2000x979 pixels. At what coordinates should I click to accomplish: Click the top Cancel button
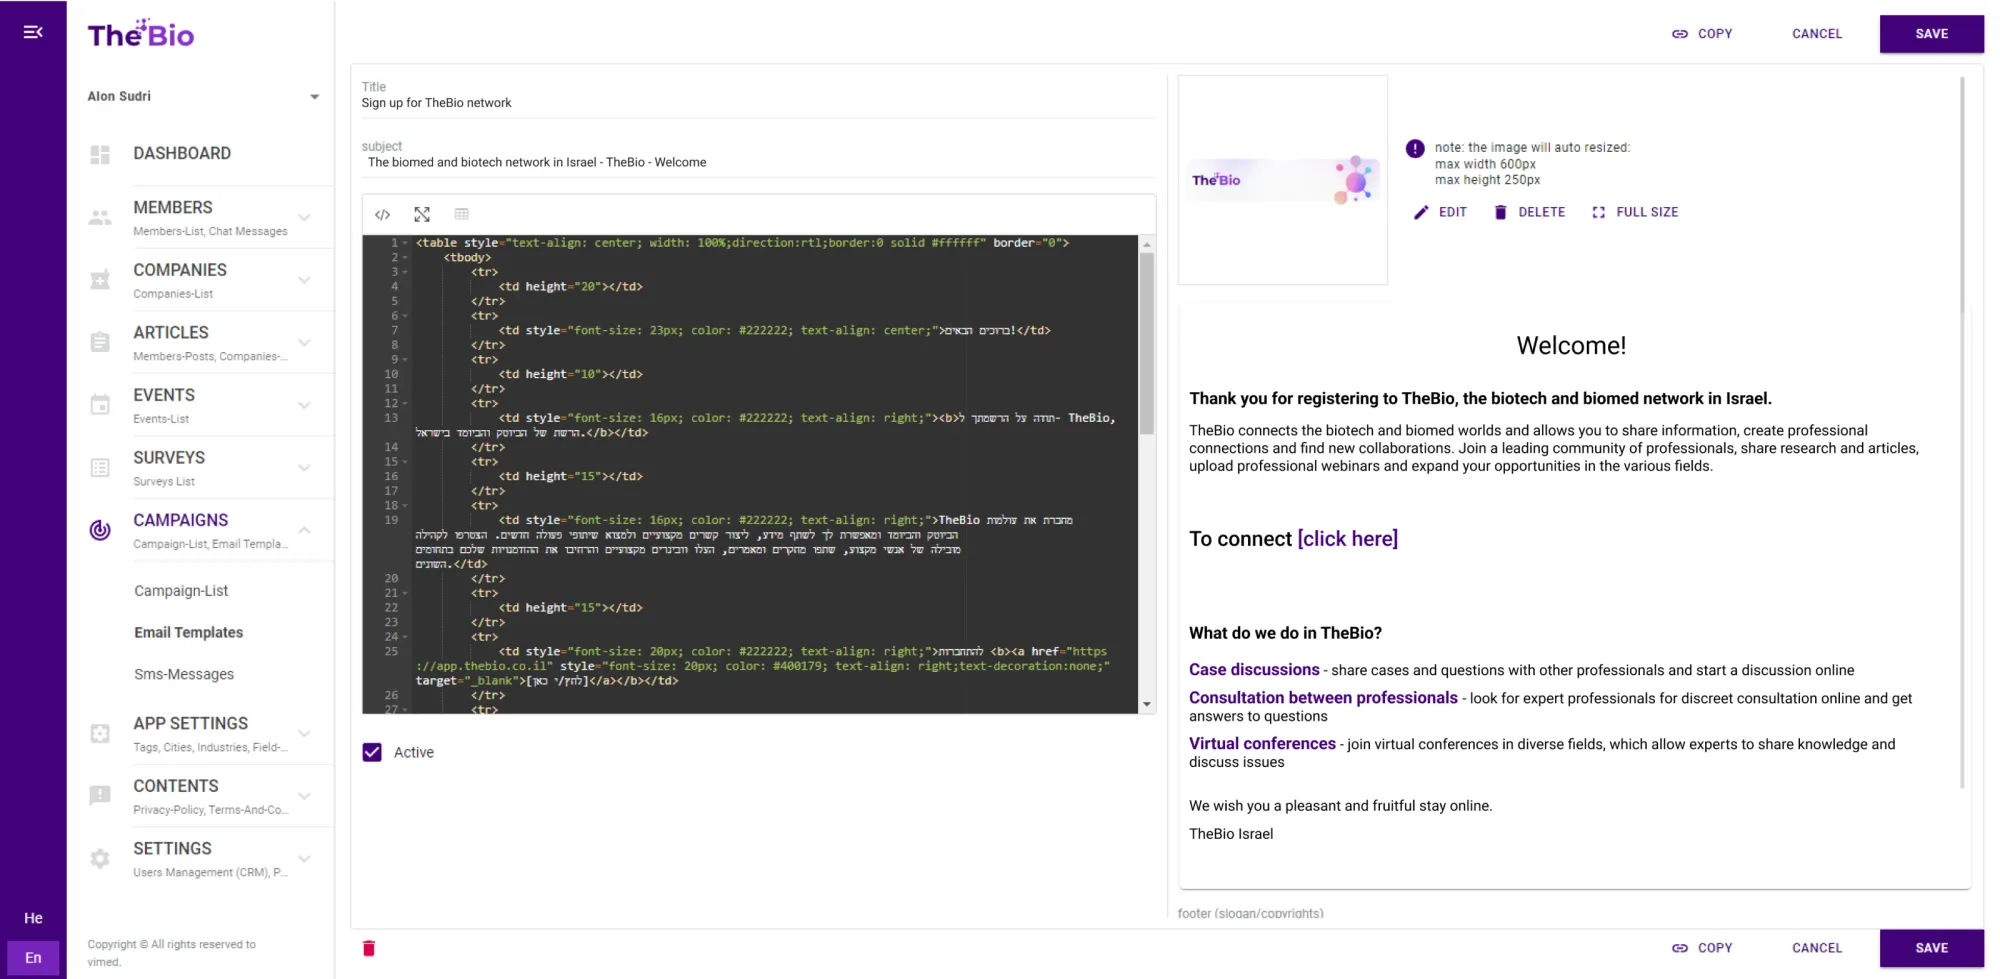click(1817, 34)
